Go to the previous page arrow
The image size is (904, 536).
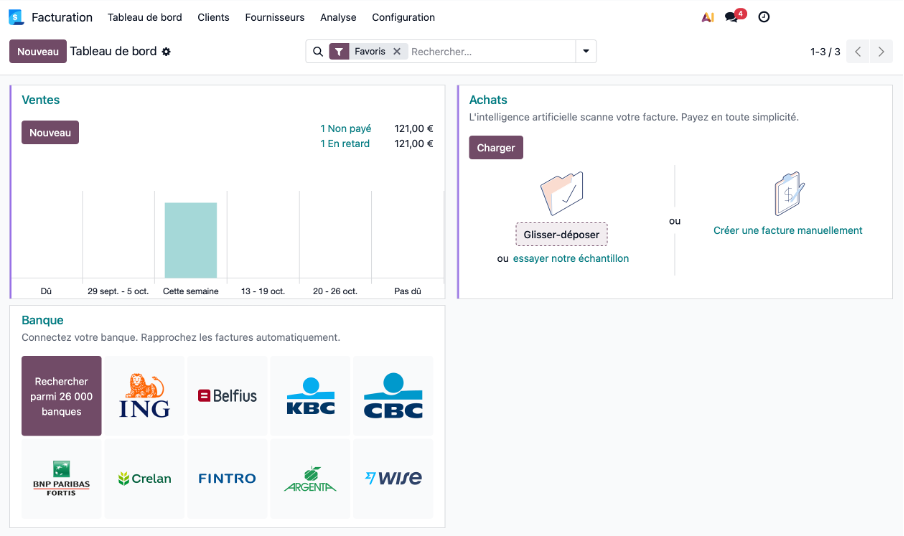click(858, 51)
